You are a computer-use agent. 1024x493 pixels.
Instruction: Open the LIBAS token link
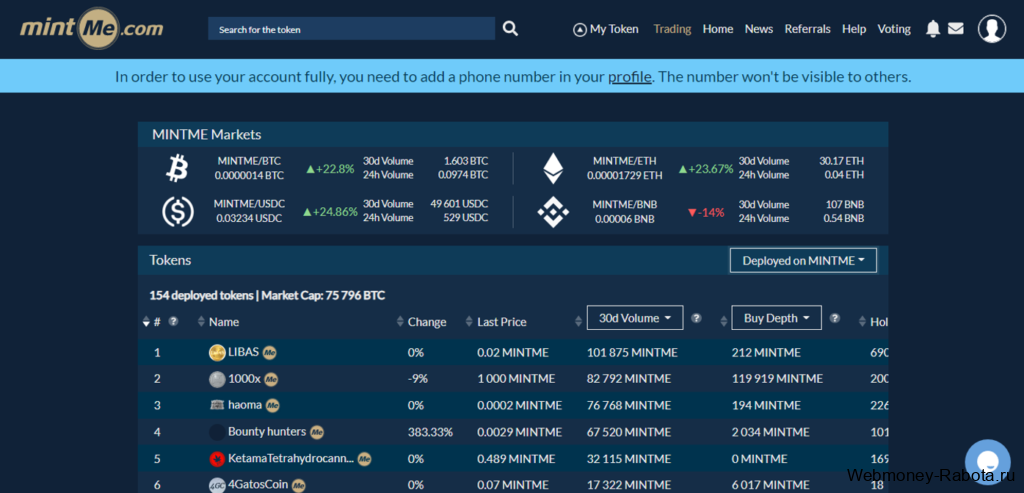click(244, 353)
